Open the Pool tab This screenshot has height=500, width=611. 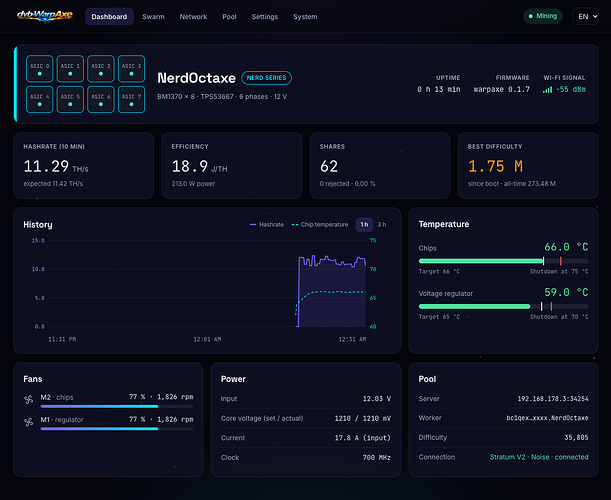pyautogui.click(x=229, y=17)
